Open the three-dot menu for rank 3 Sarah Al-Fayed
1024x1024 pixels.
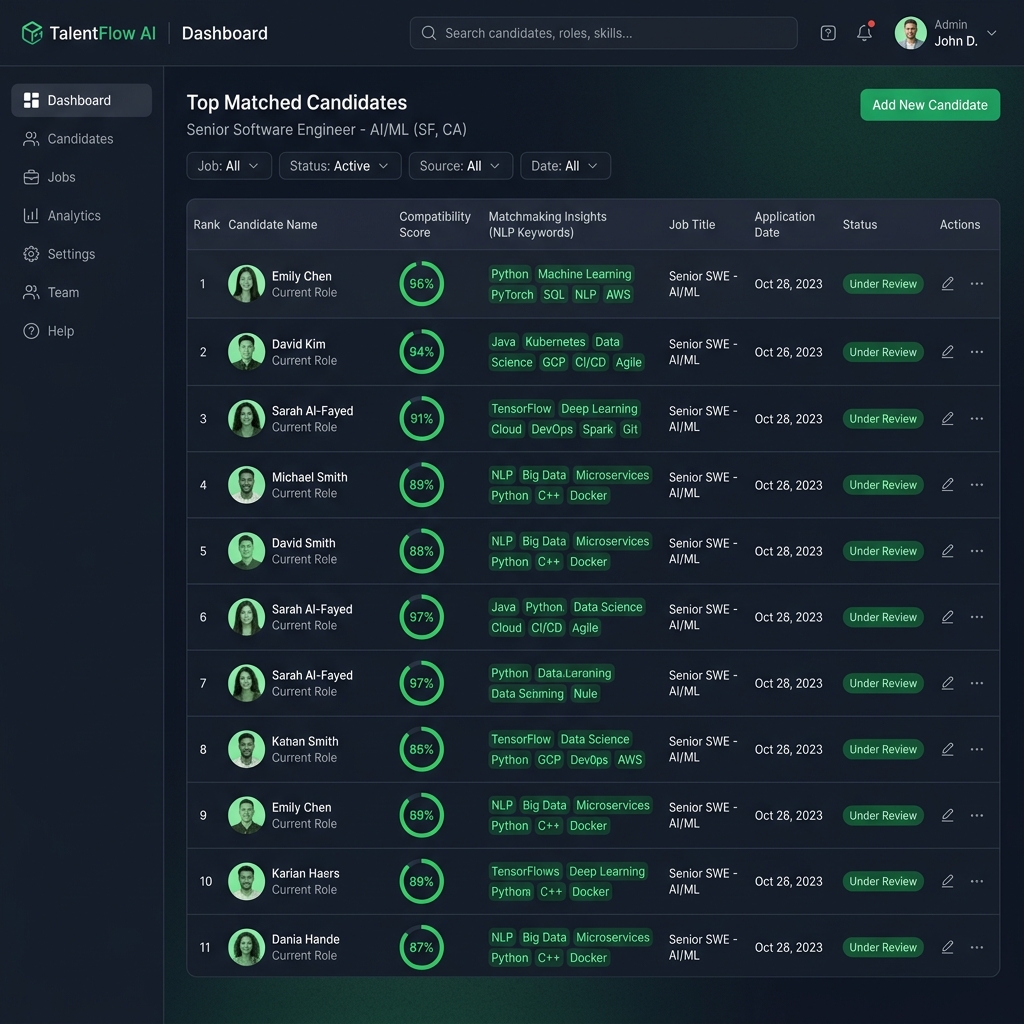tap(977, 419)
